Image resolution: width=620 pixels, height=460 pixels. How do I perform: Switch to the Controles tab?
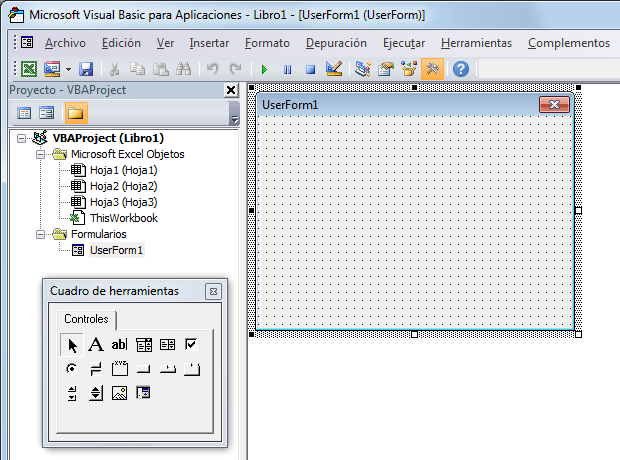click(86, 319)
